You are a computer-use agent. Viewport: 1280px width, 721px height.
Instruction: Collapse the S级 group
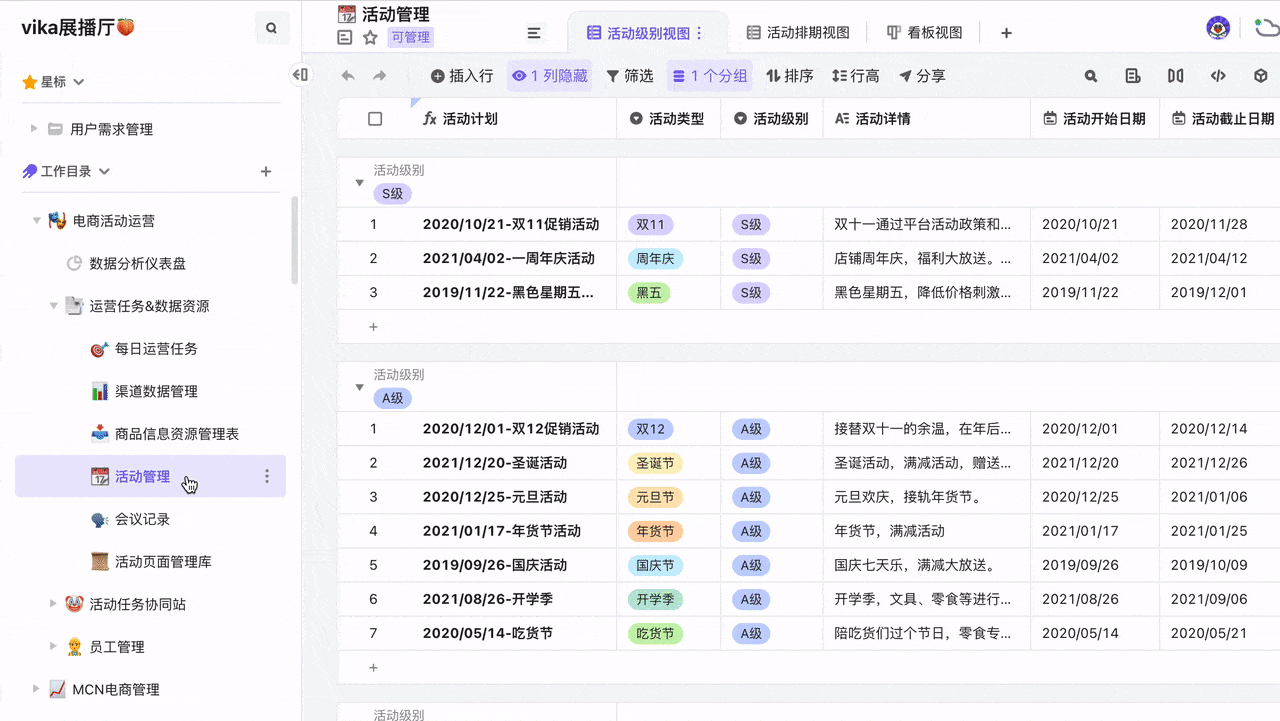pyautogui.click(x=359, y=183)
